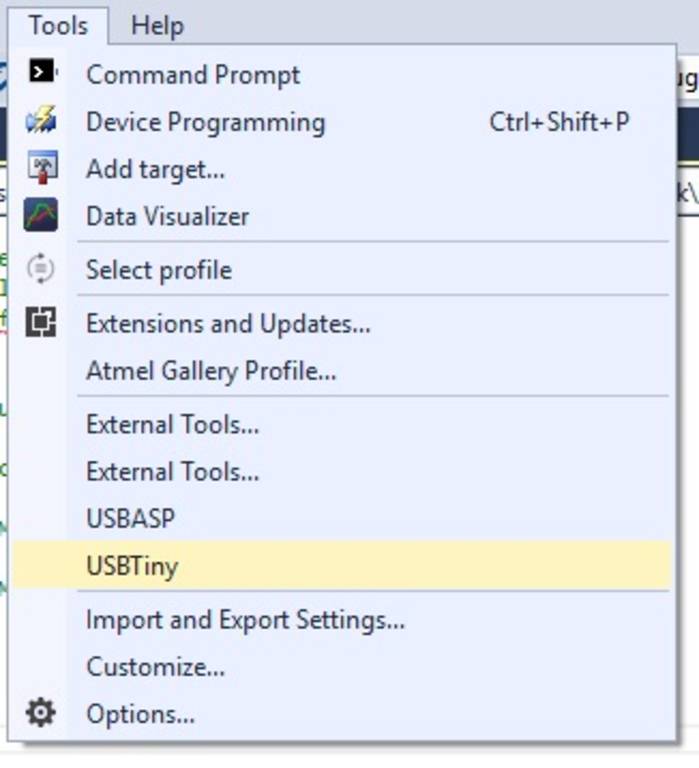Close the open Tools menu header

tap(57, 25)
